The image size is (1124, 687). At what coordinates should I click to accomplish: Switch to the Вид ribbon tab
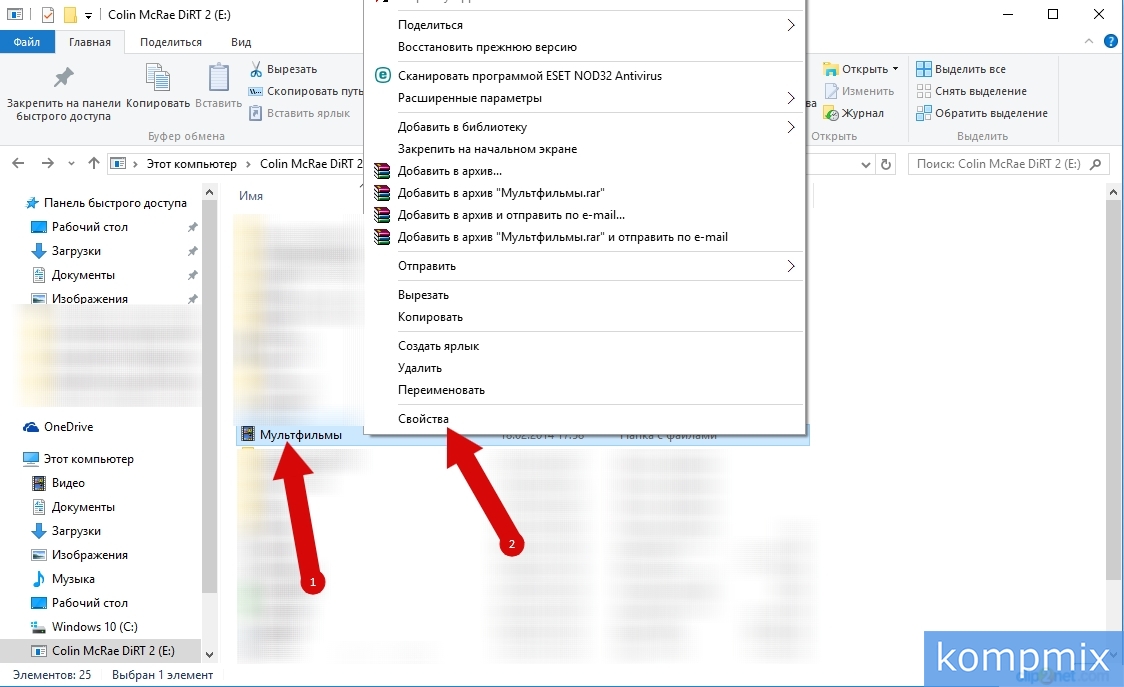pos(241,42)
